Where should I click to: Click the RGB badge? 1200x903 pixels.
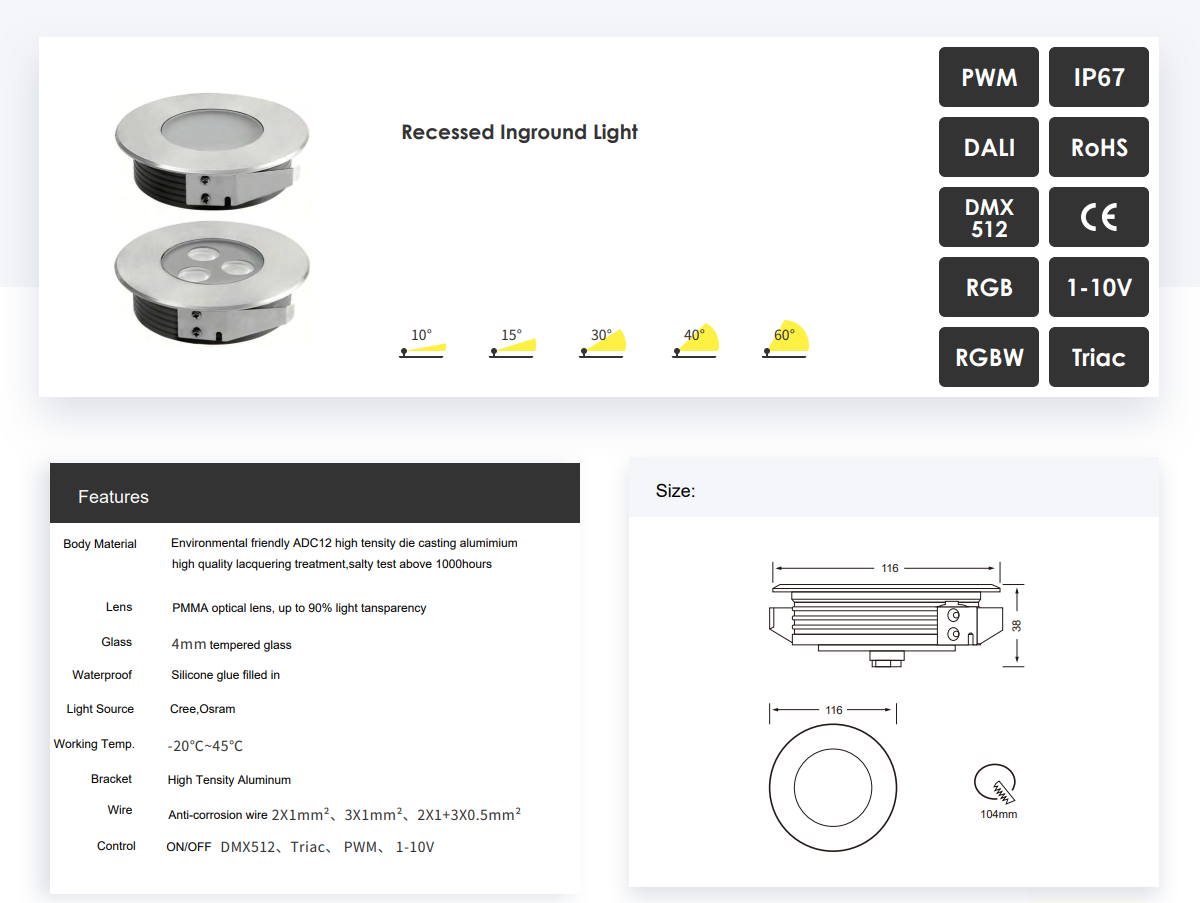[x=989, y=287]
